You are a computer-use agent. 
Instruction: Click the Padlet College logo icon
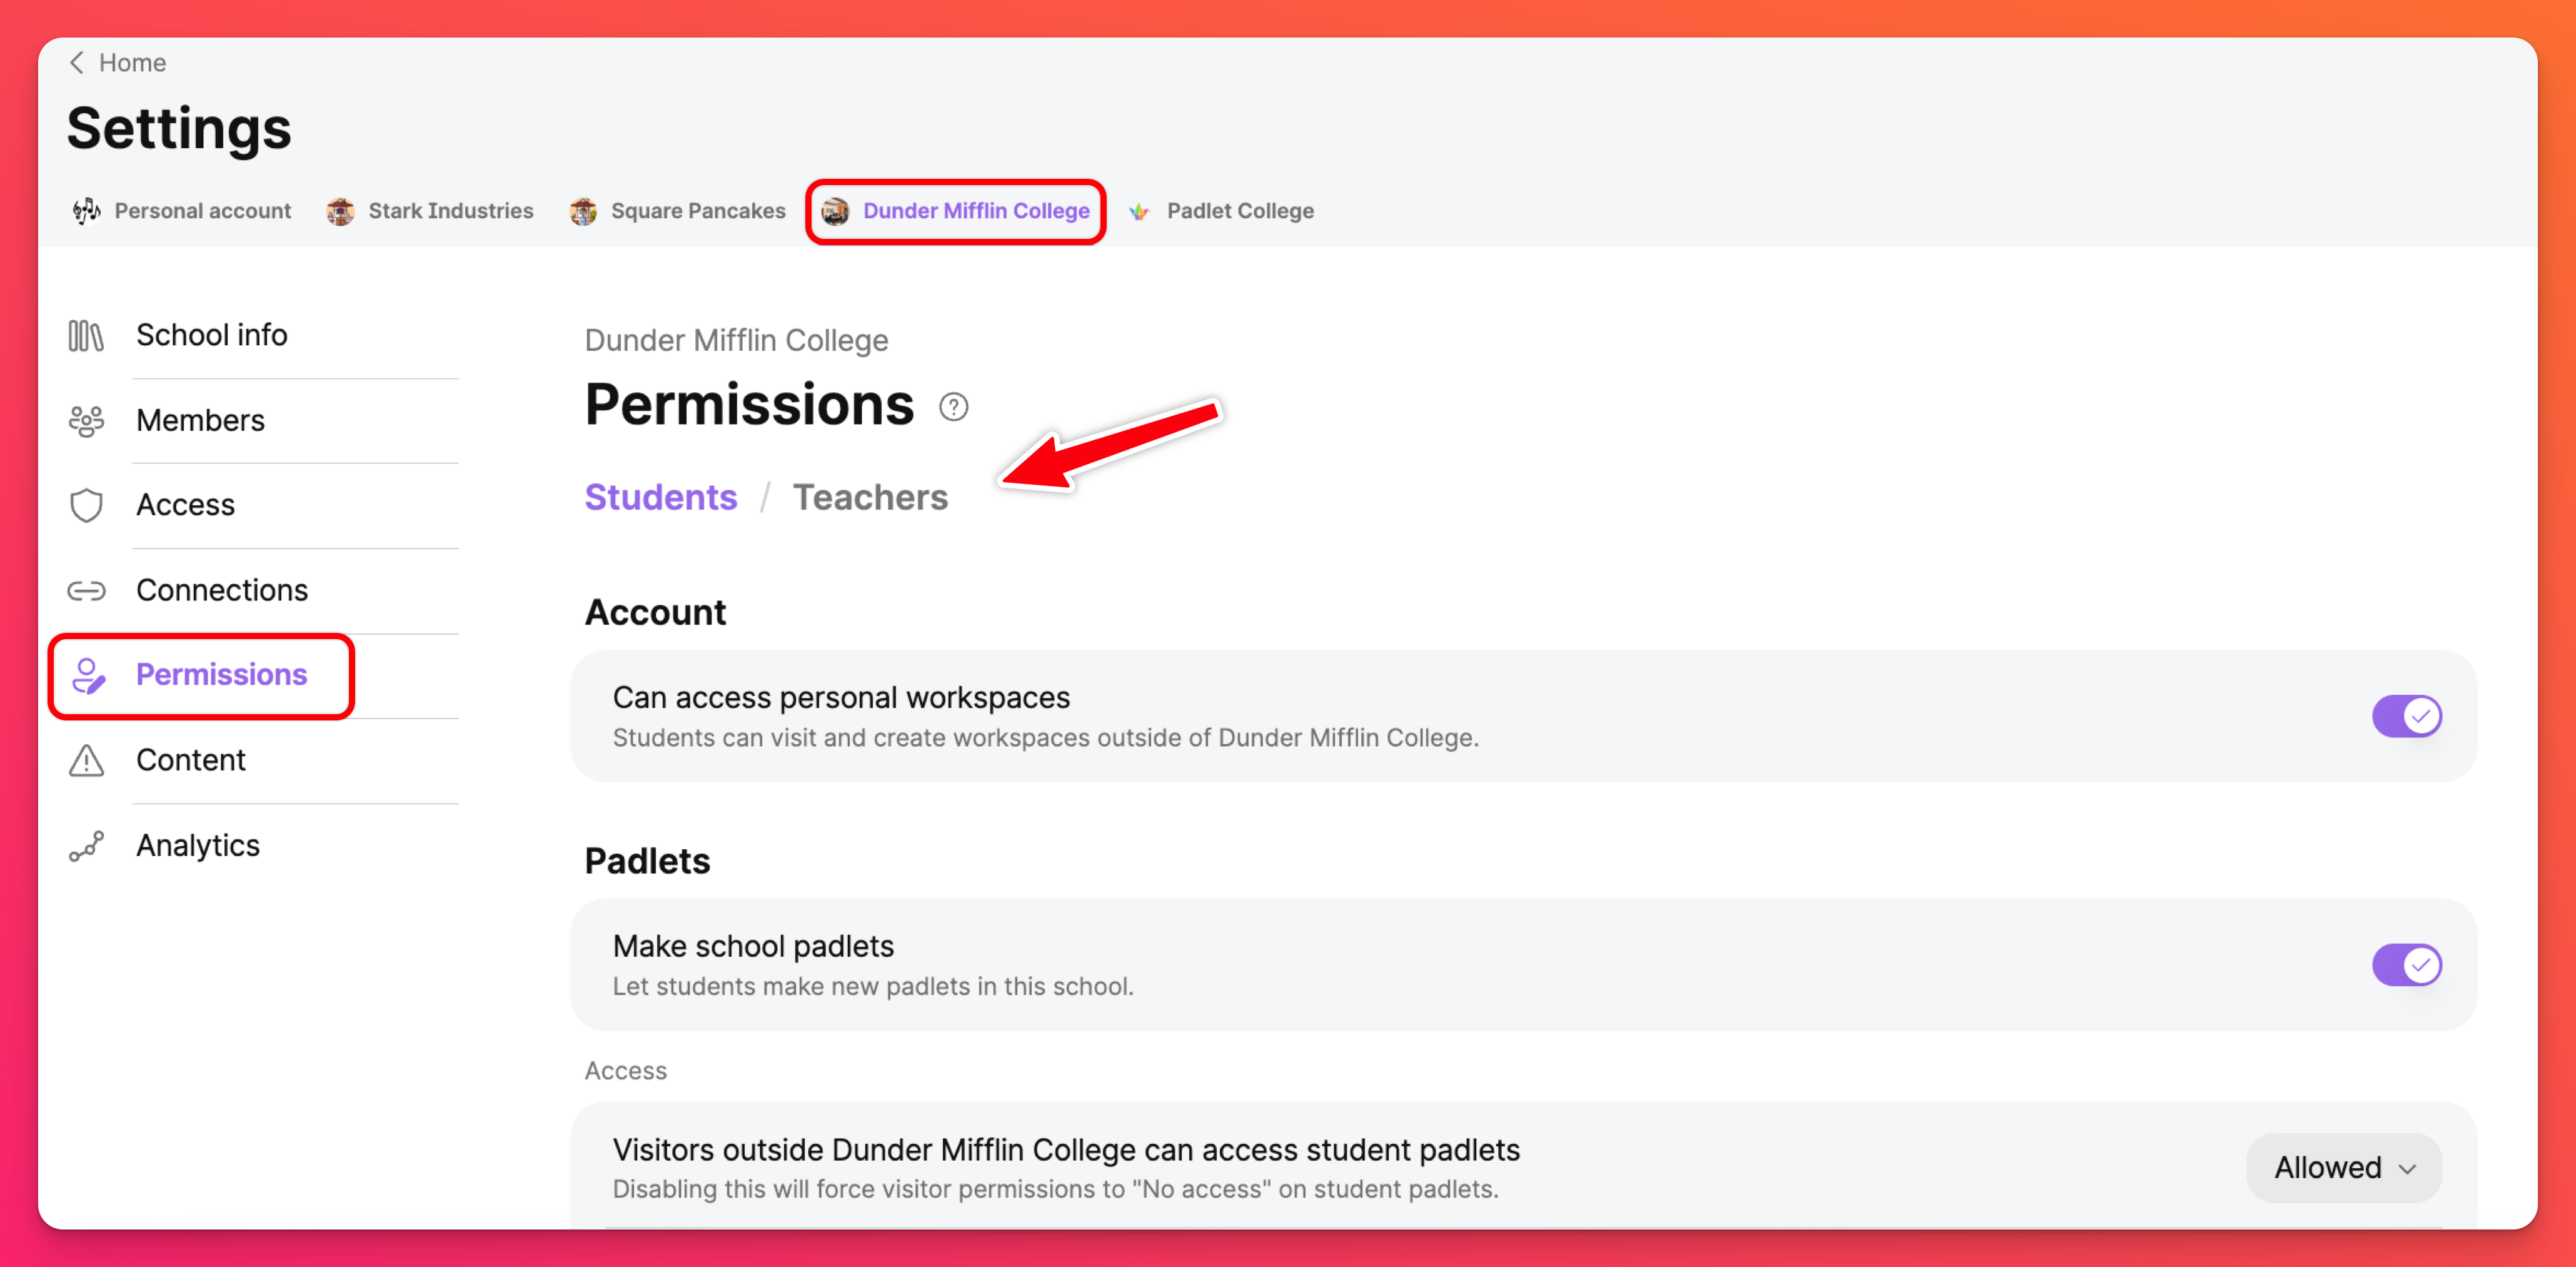[1139, 211]
